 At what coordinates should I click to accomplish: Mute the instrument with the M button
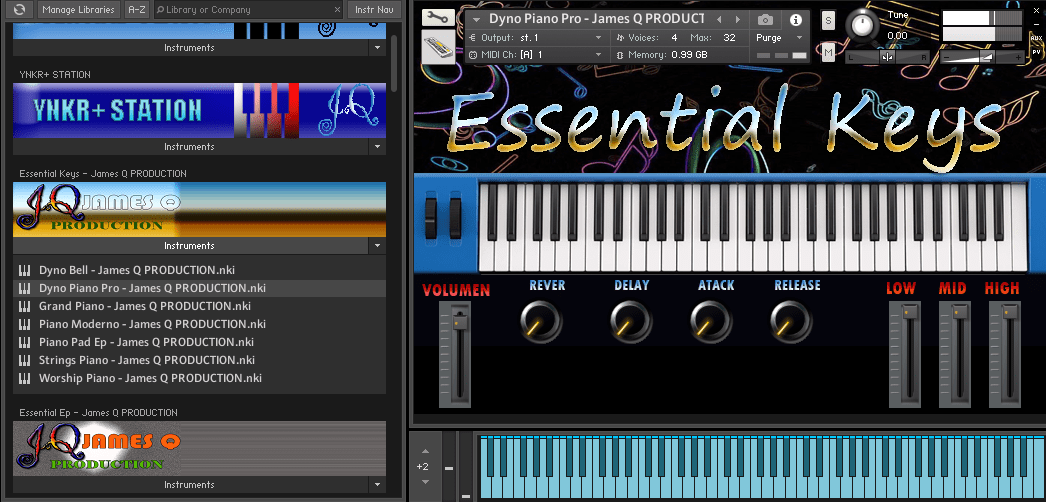point(829,52)
